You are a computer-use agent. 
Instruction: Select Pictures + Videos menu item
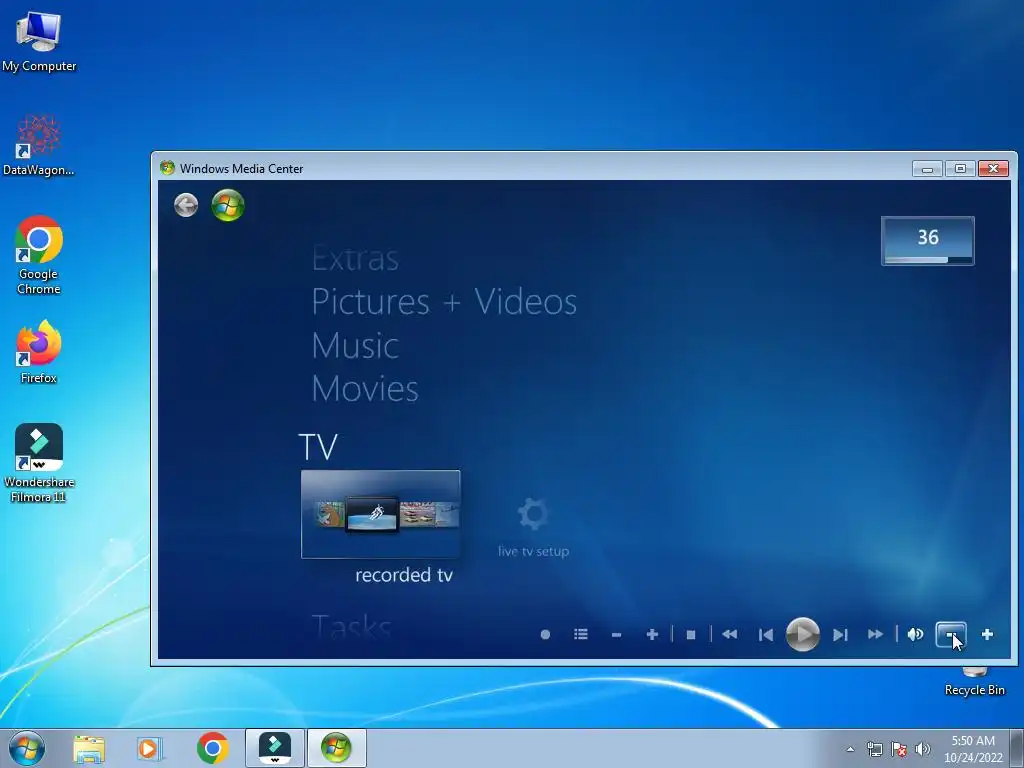[444, 302]
